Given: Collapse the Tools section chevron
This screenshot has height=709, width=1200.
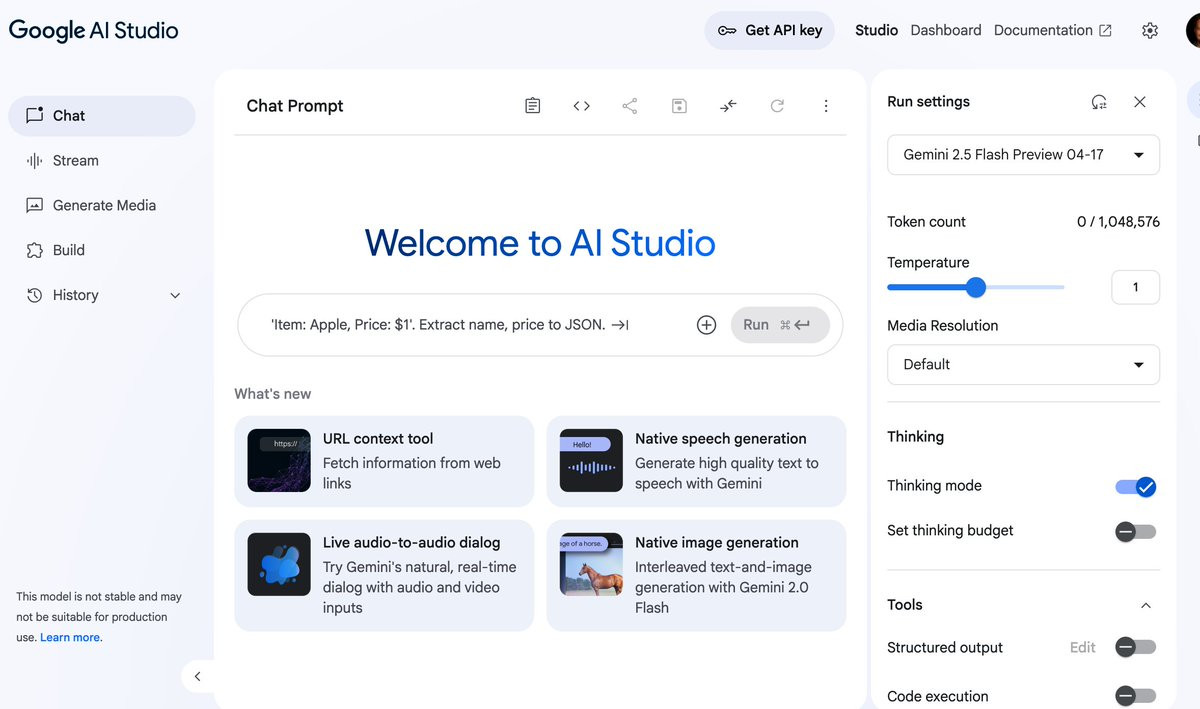Looking at the screenshot, I should click(1146, 605).
